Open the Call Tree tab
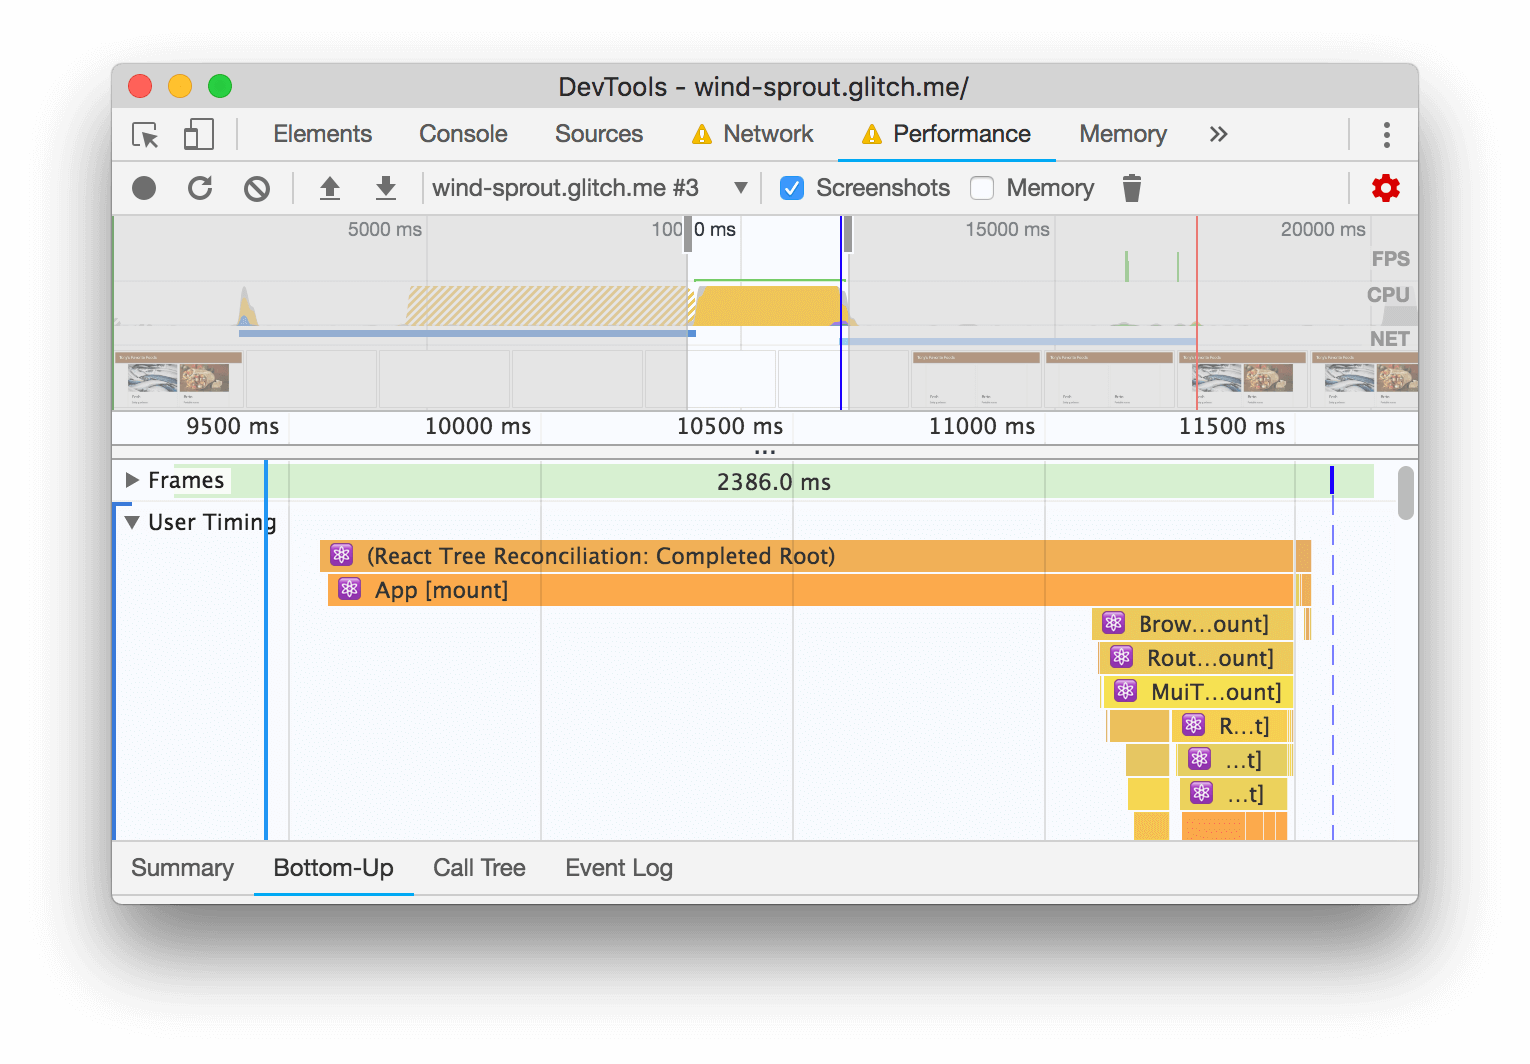Viewport: 1530px width, 1064px height. 479,867
